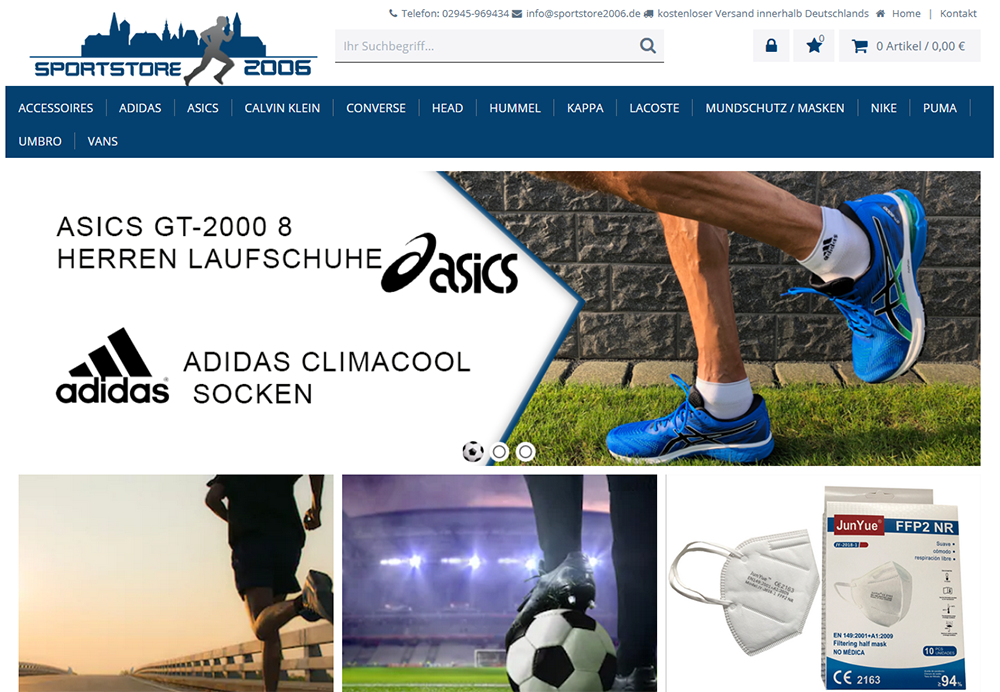Select the soccer ball slide indicator
The height and width of the screenshot is (692, 1000).
[473, 452]
